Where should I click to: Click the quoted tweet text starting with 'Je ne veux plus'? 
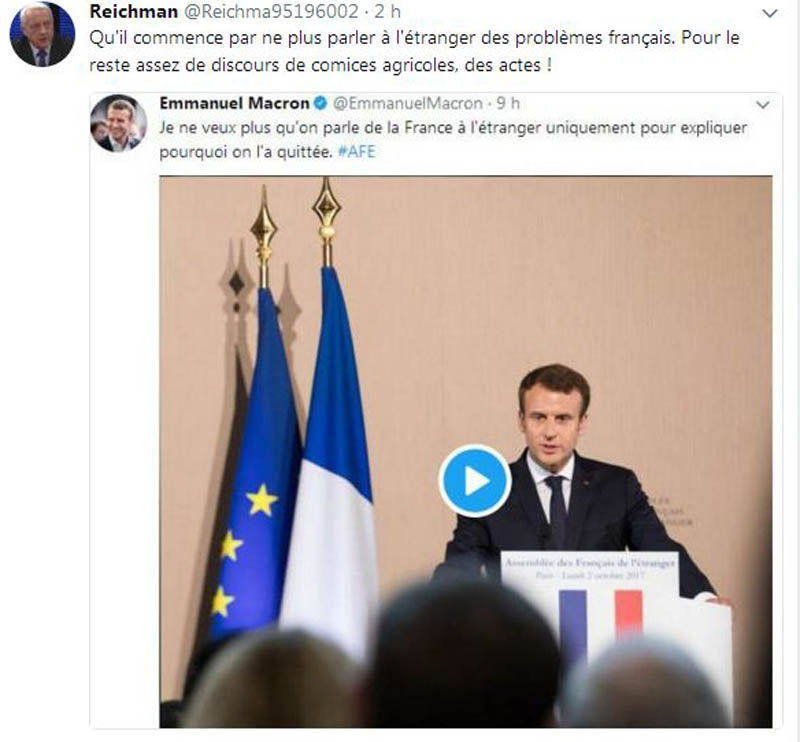[x=453, y=139]
